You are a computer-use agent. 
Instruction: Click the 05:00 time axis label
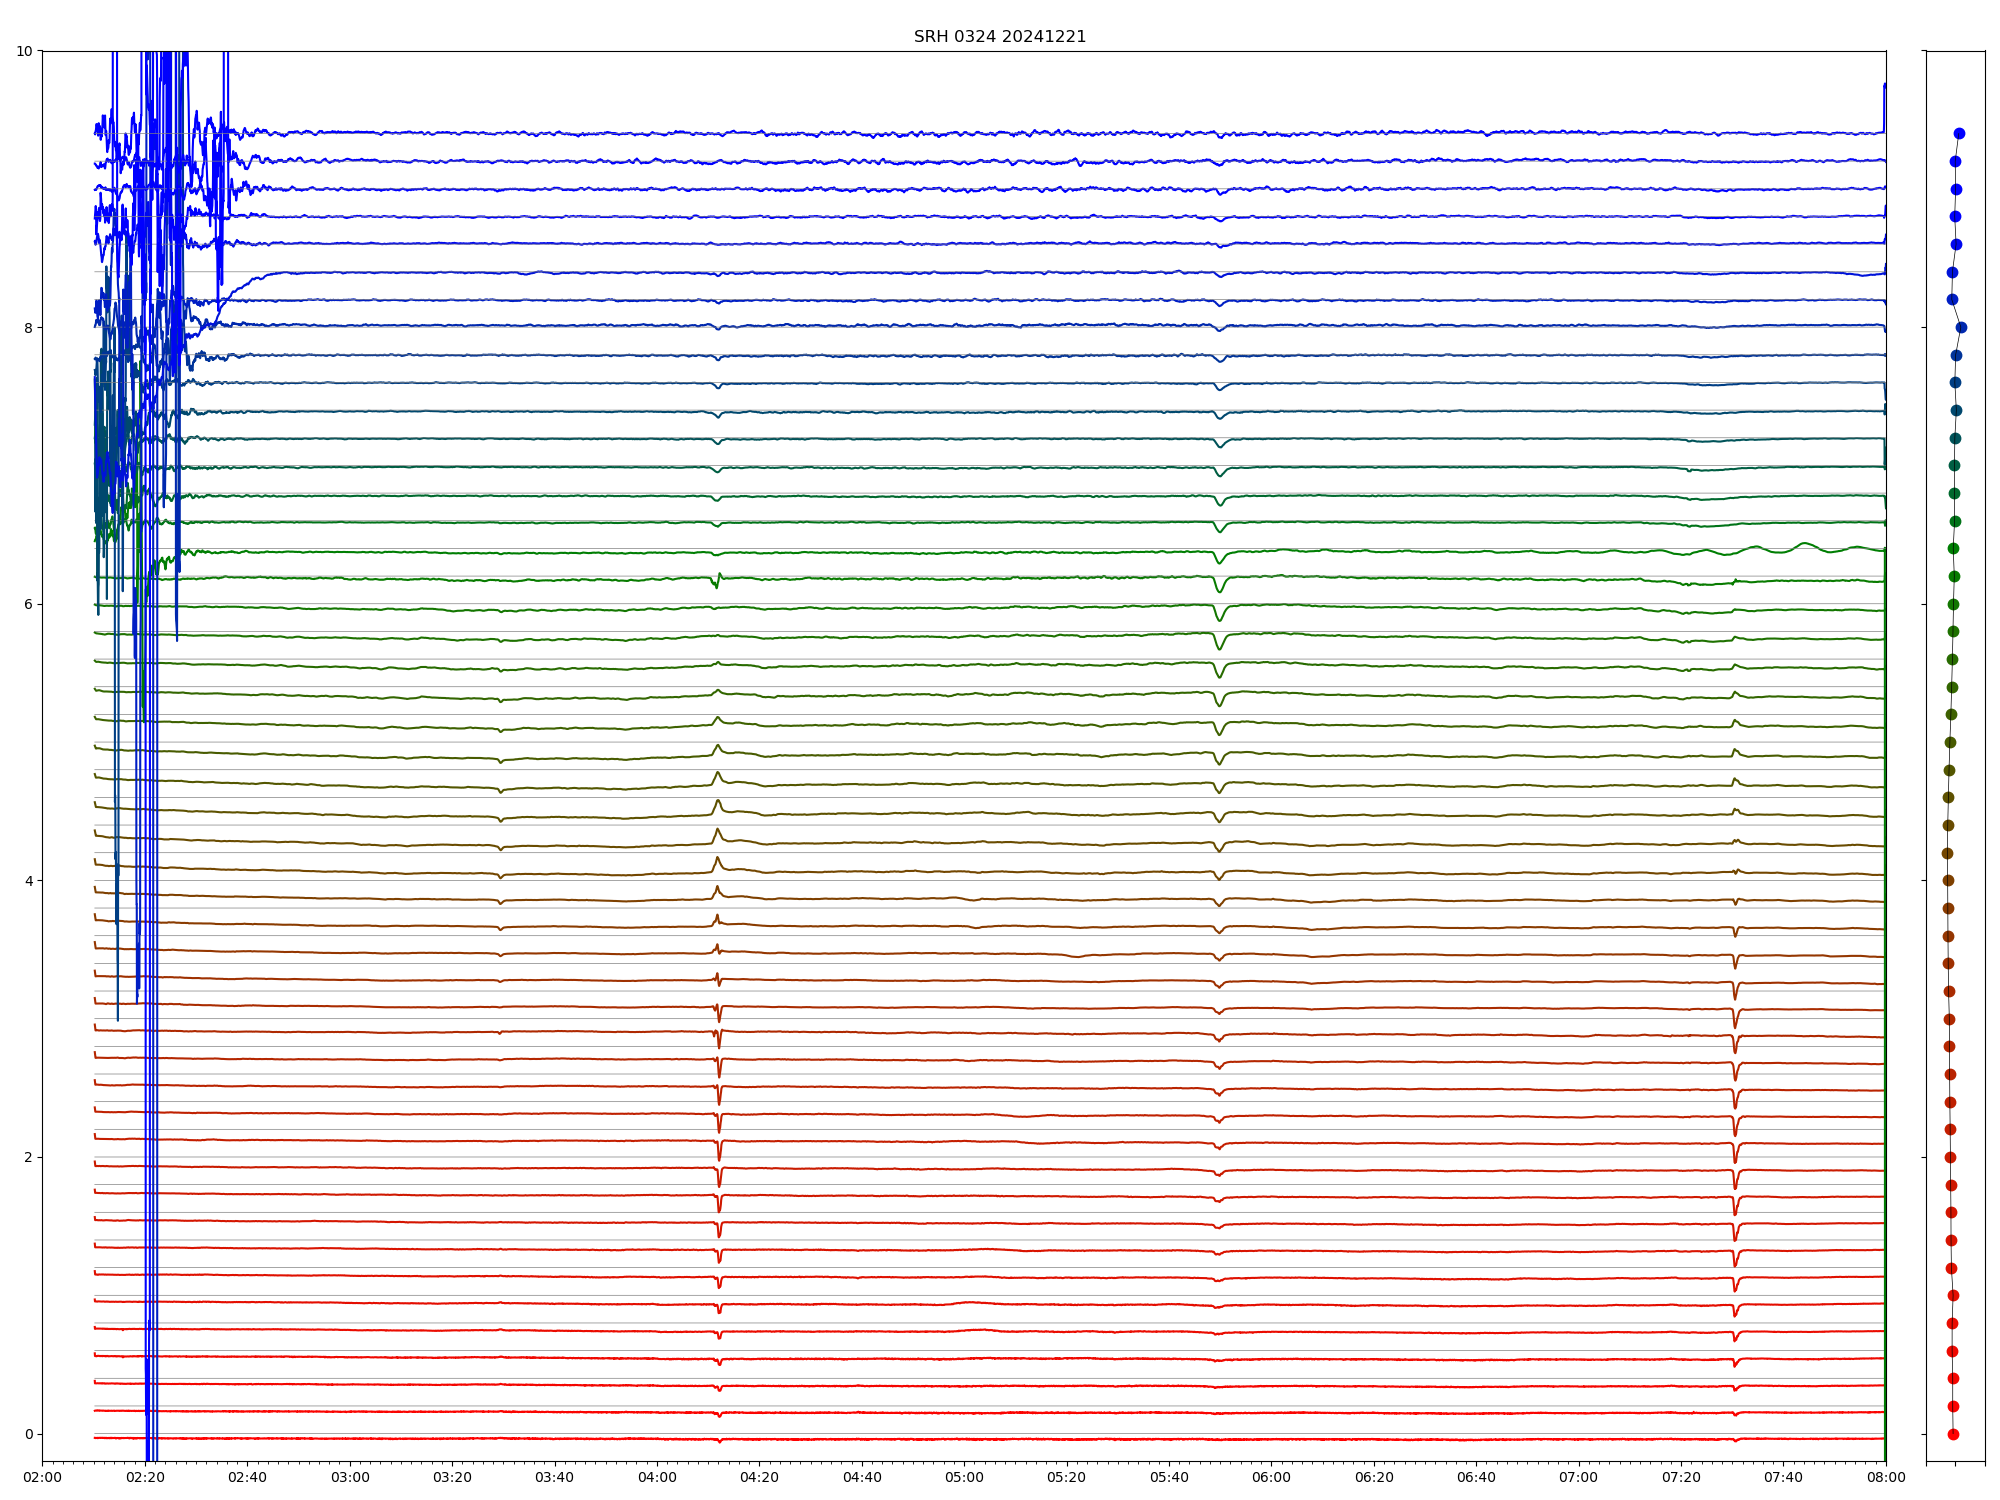tap(964, 1477)
